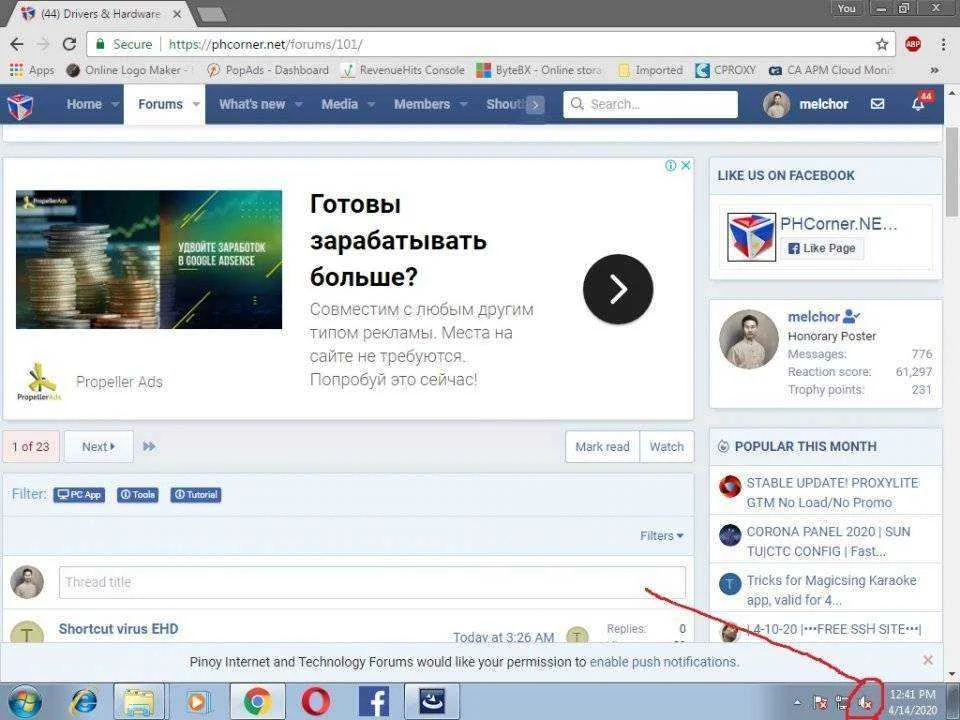
Task: Click the black arrow button in the ad
Action: coord(618,289)
